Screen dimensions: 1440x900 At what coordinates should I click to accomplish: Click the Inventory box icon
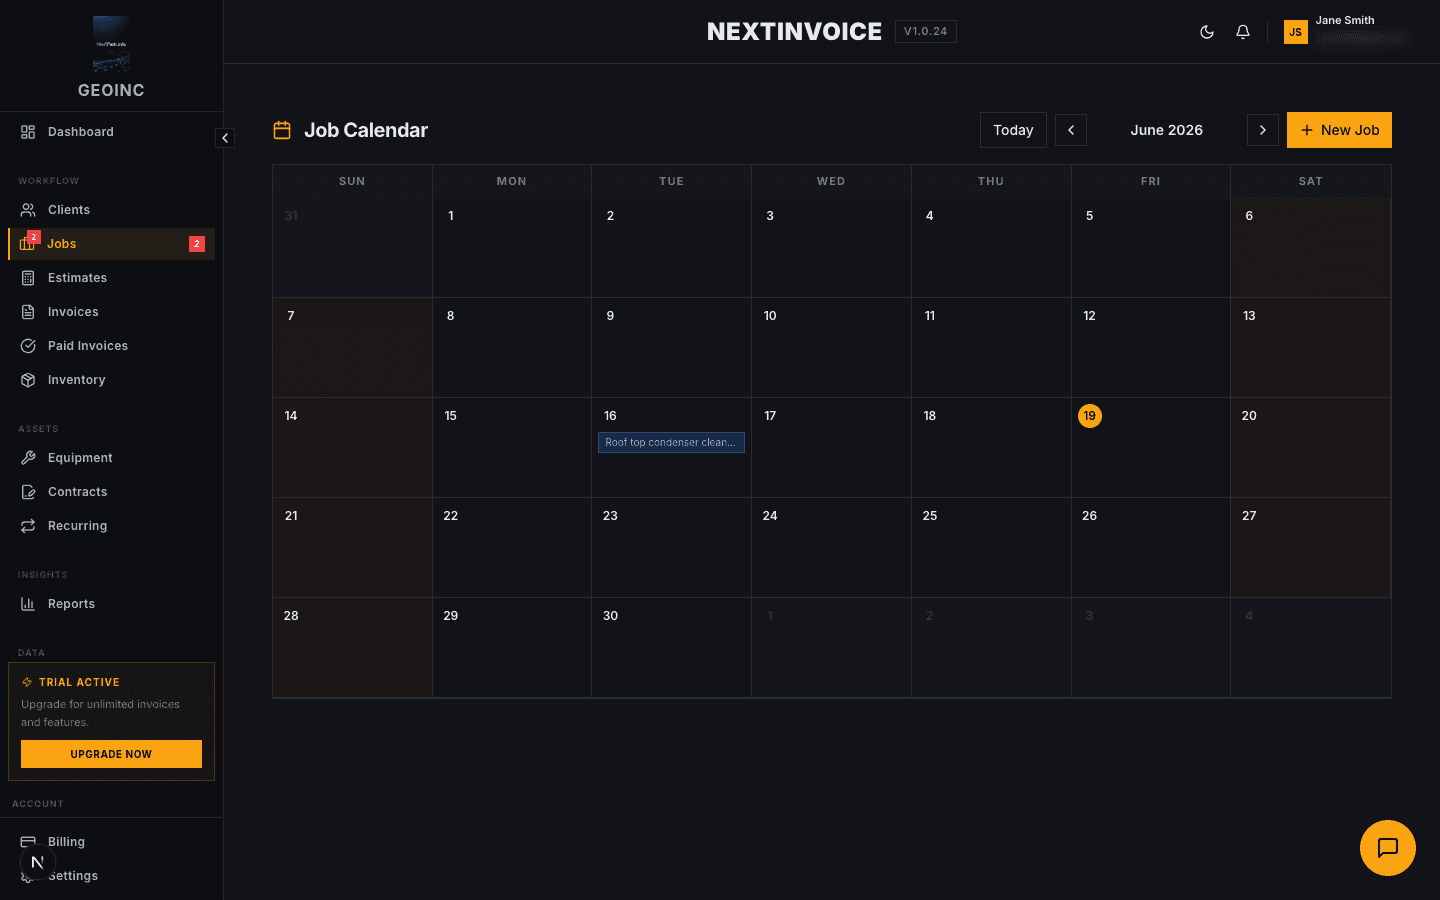pyautogui.click(x=28, y=380)
